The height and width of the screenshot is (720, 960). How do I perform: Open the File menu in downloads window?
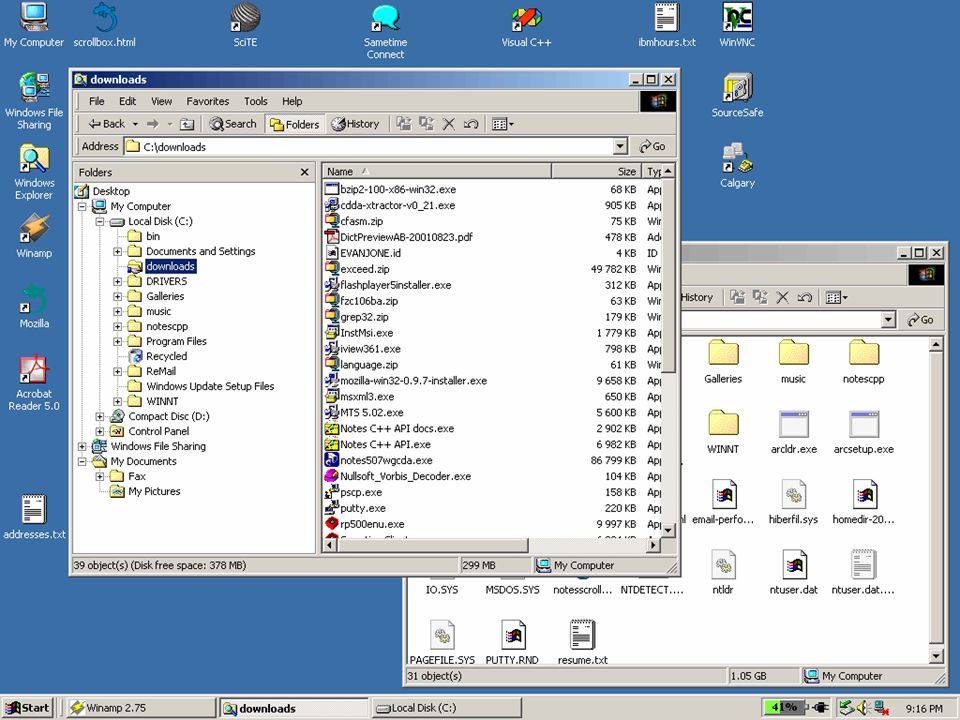click(96, 101)
